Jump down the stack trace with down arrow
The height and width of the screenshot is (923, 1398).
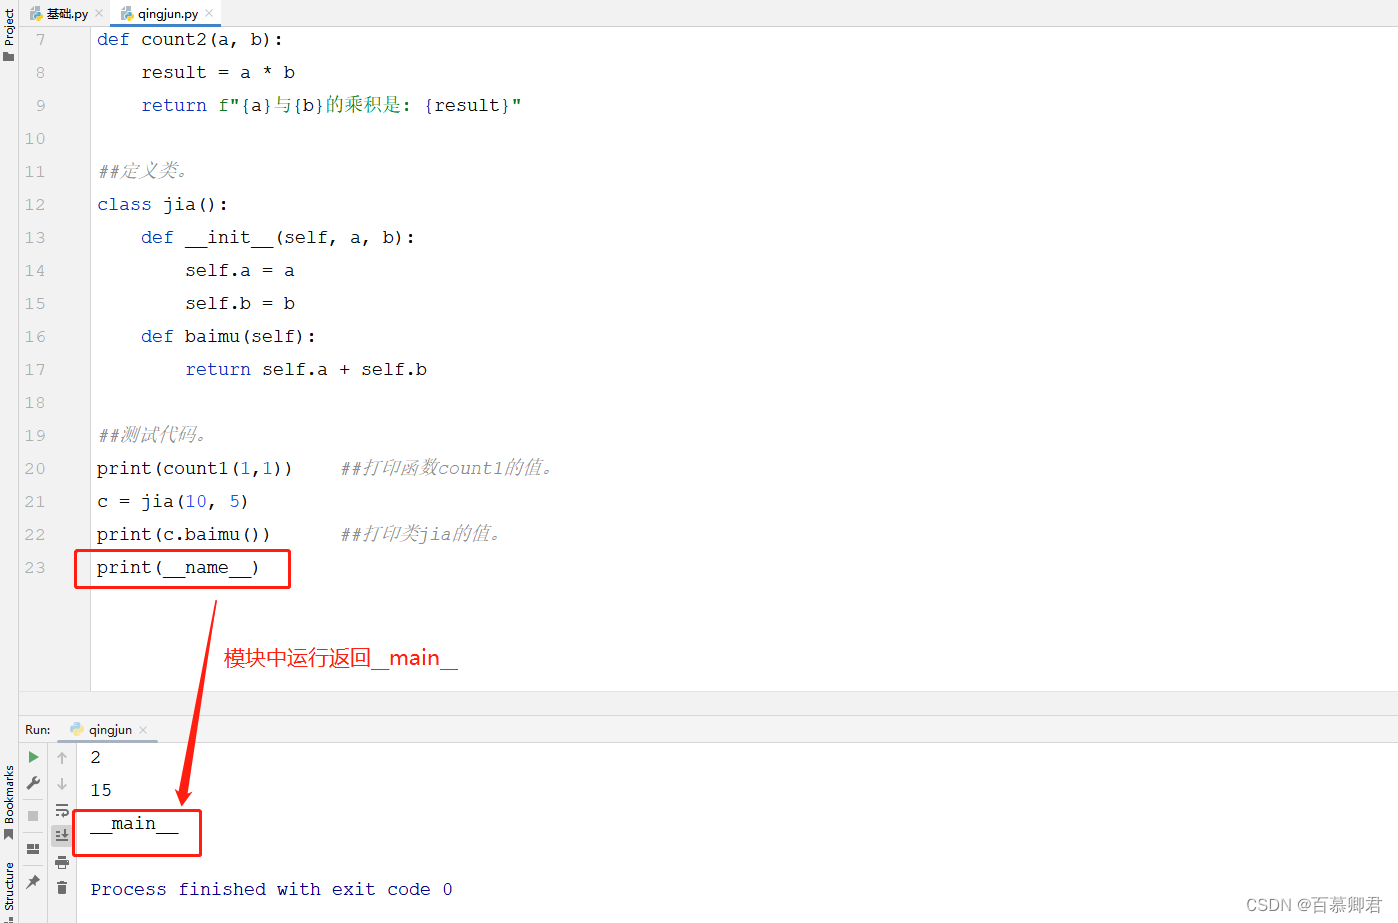62,784
